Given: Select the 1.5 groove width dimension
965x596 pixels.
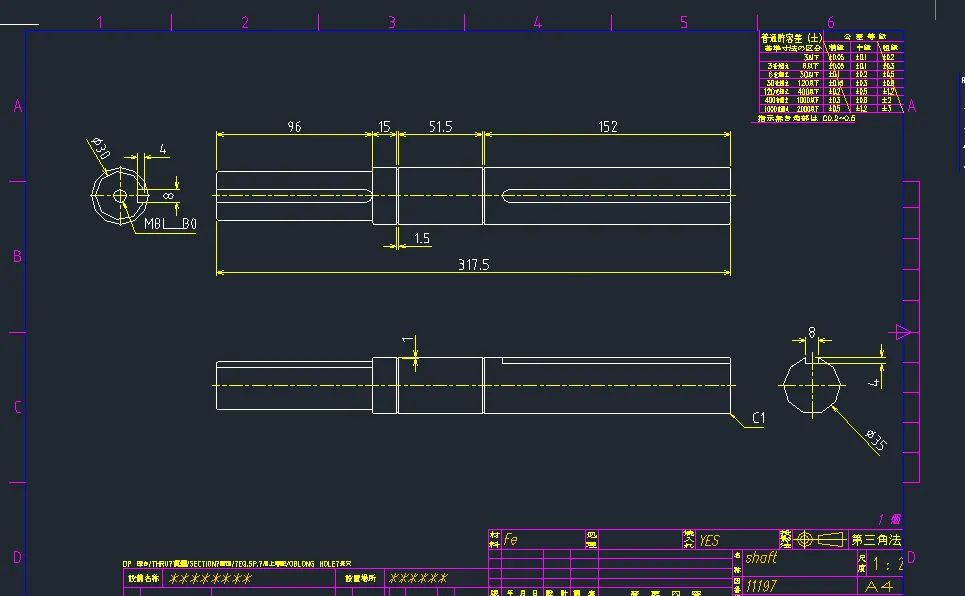Looking at the screenshot, I should point(421,238).
